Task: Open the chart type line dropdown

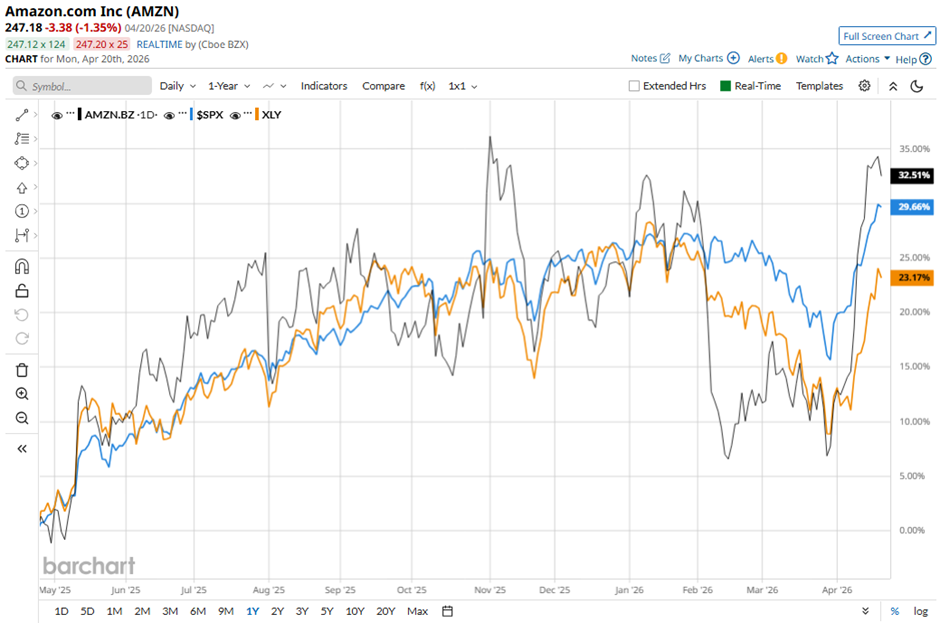Action: [x=275, y=86]
